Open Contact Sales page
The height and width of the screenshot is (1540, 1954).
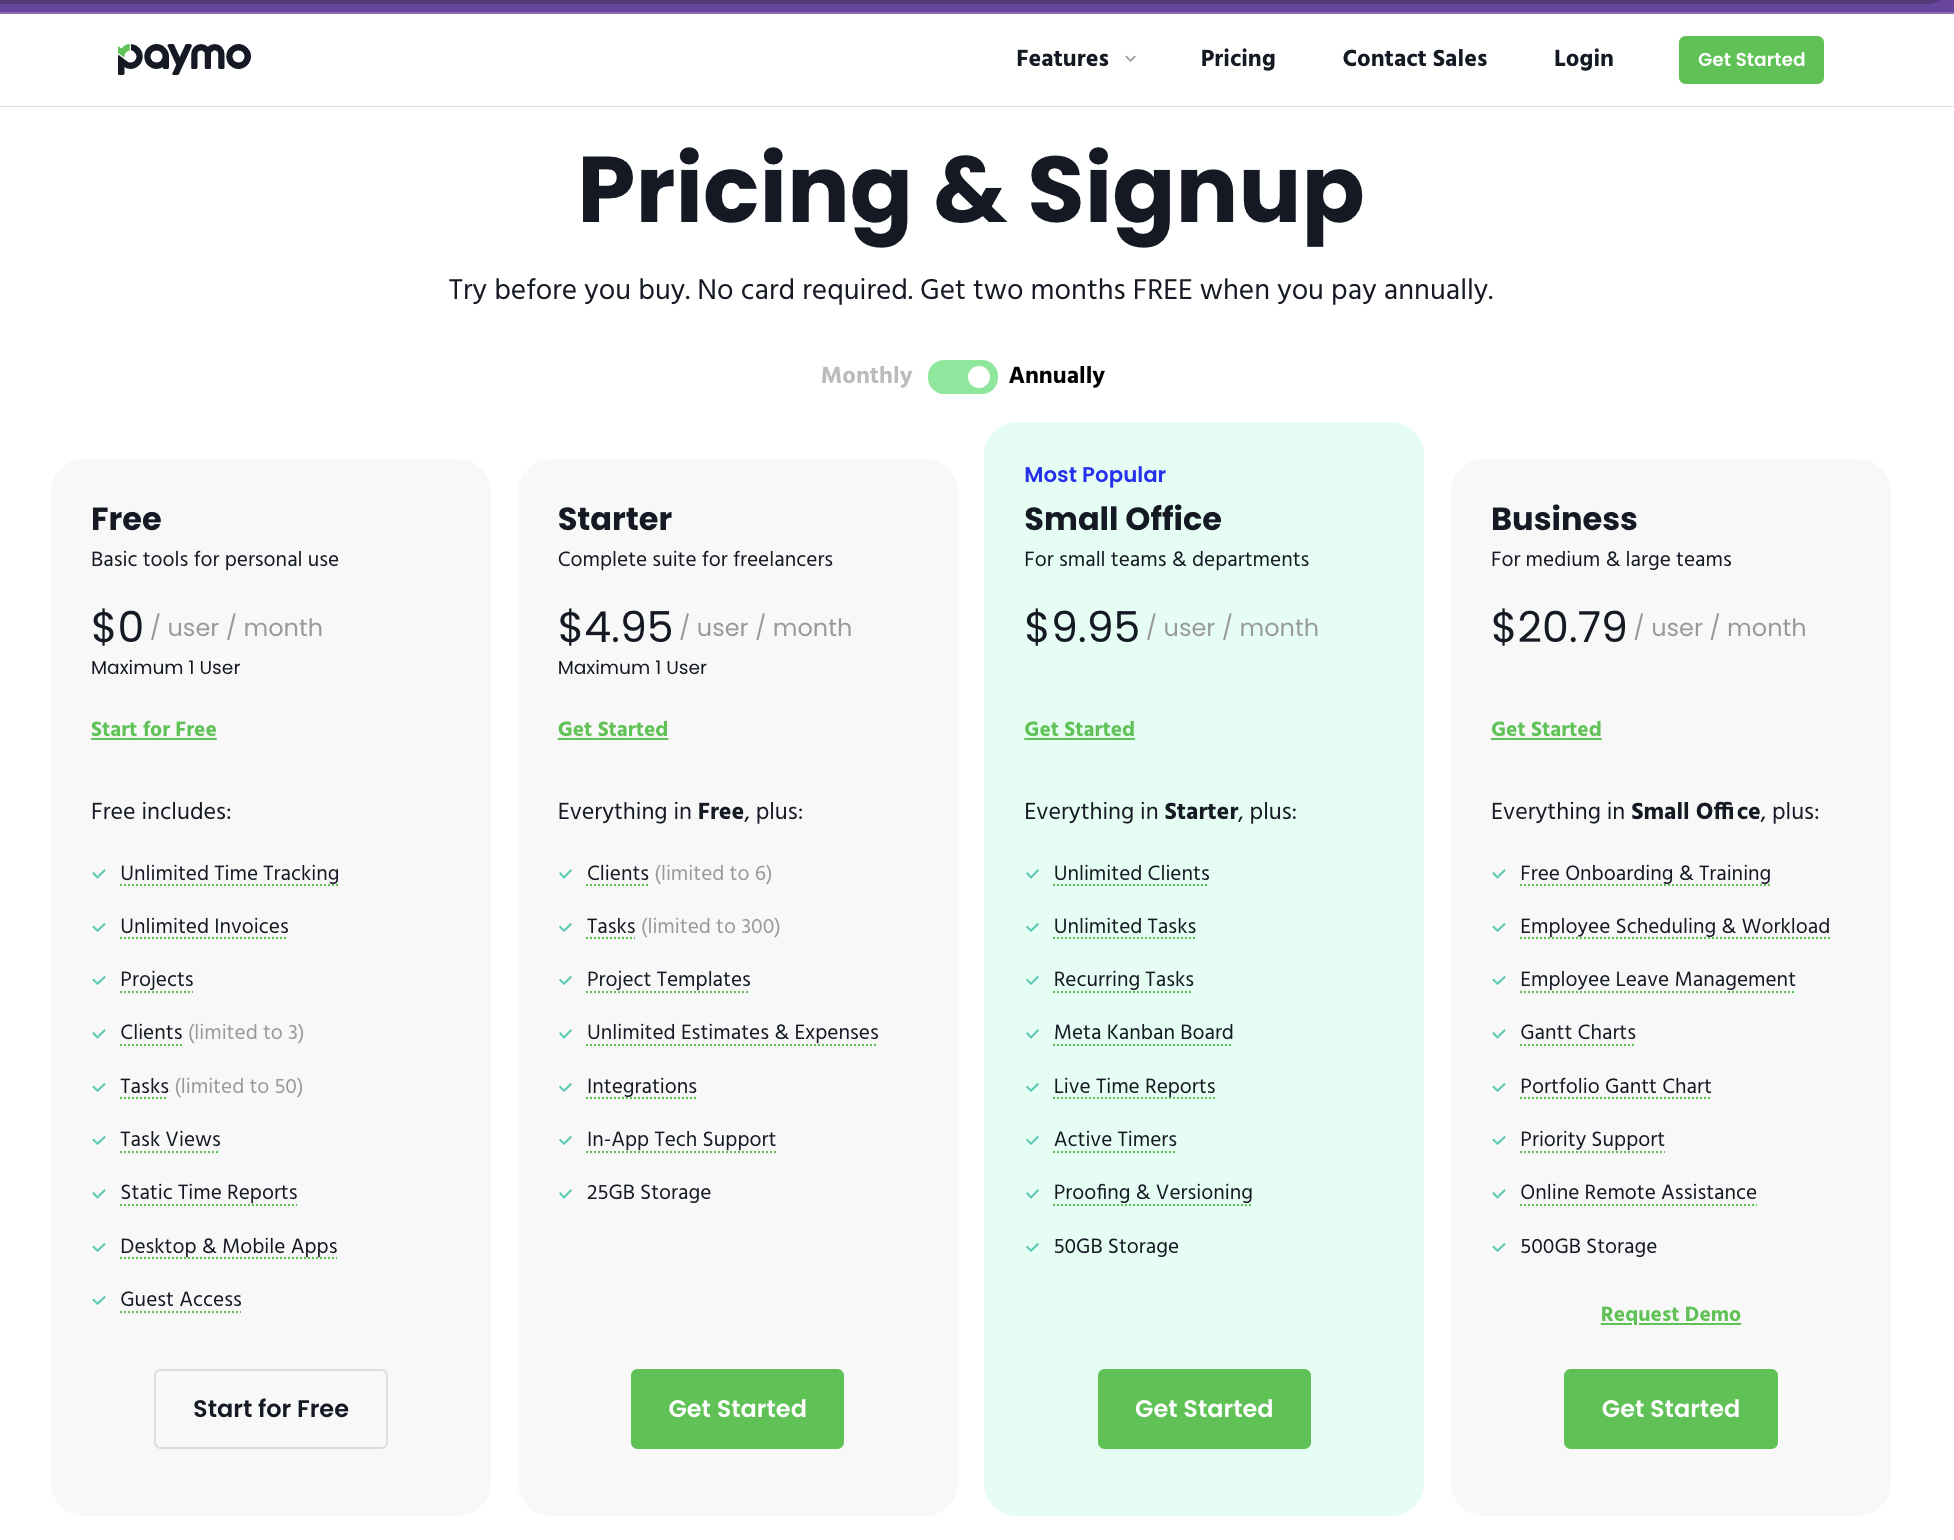coord(1414,58)
